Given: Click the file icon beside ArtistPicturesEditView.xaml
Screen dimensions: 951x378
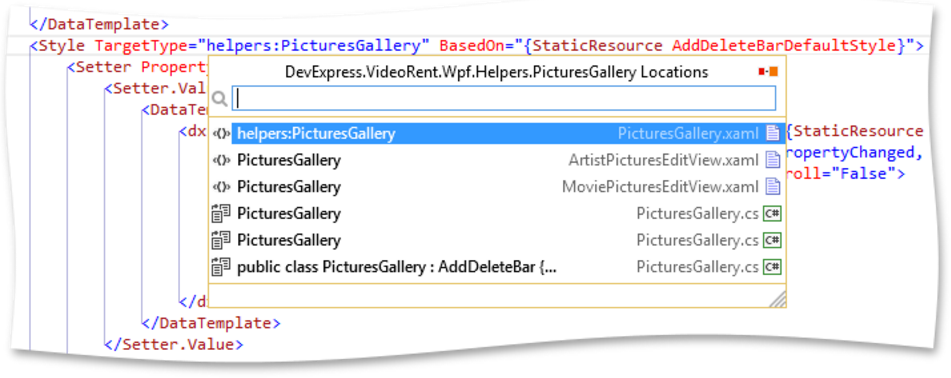Looking at the screenshot, I should pos(772,160).
